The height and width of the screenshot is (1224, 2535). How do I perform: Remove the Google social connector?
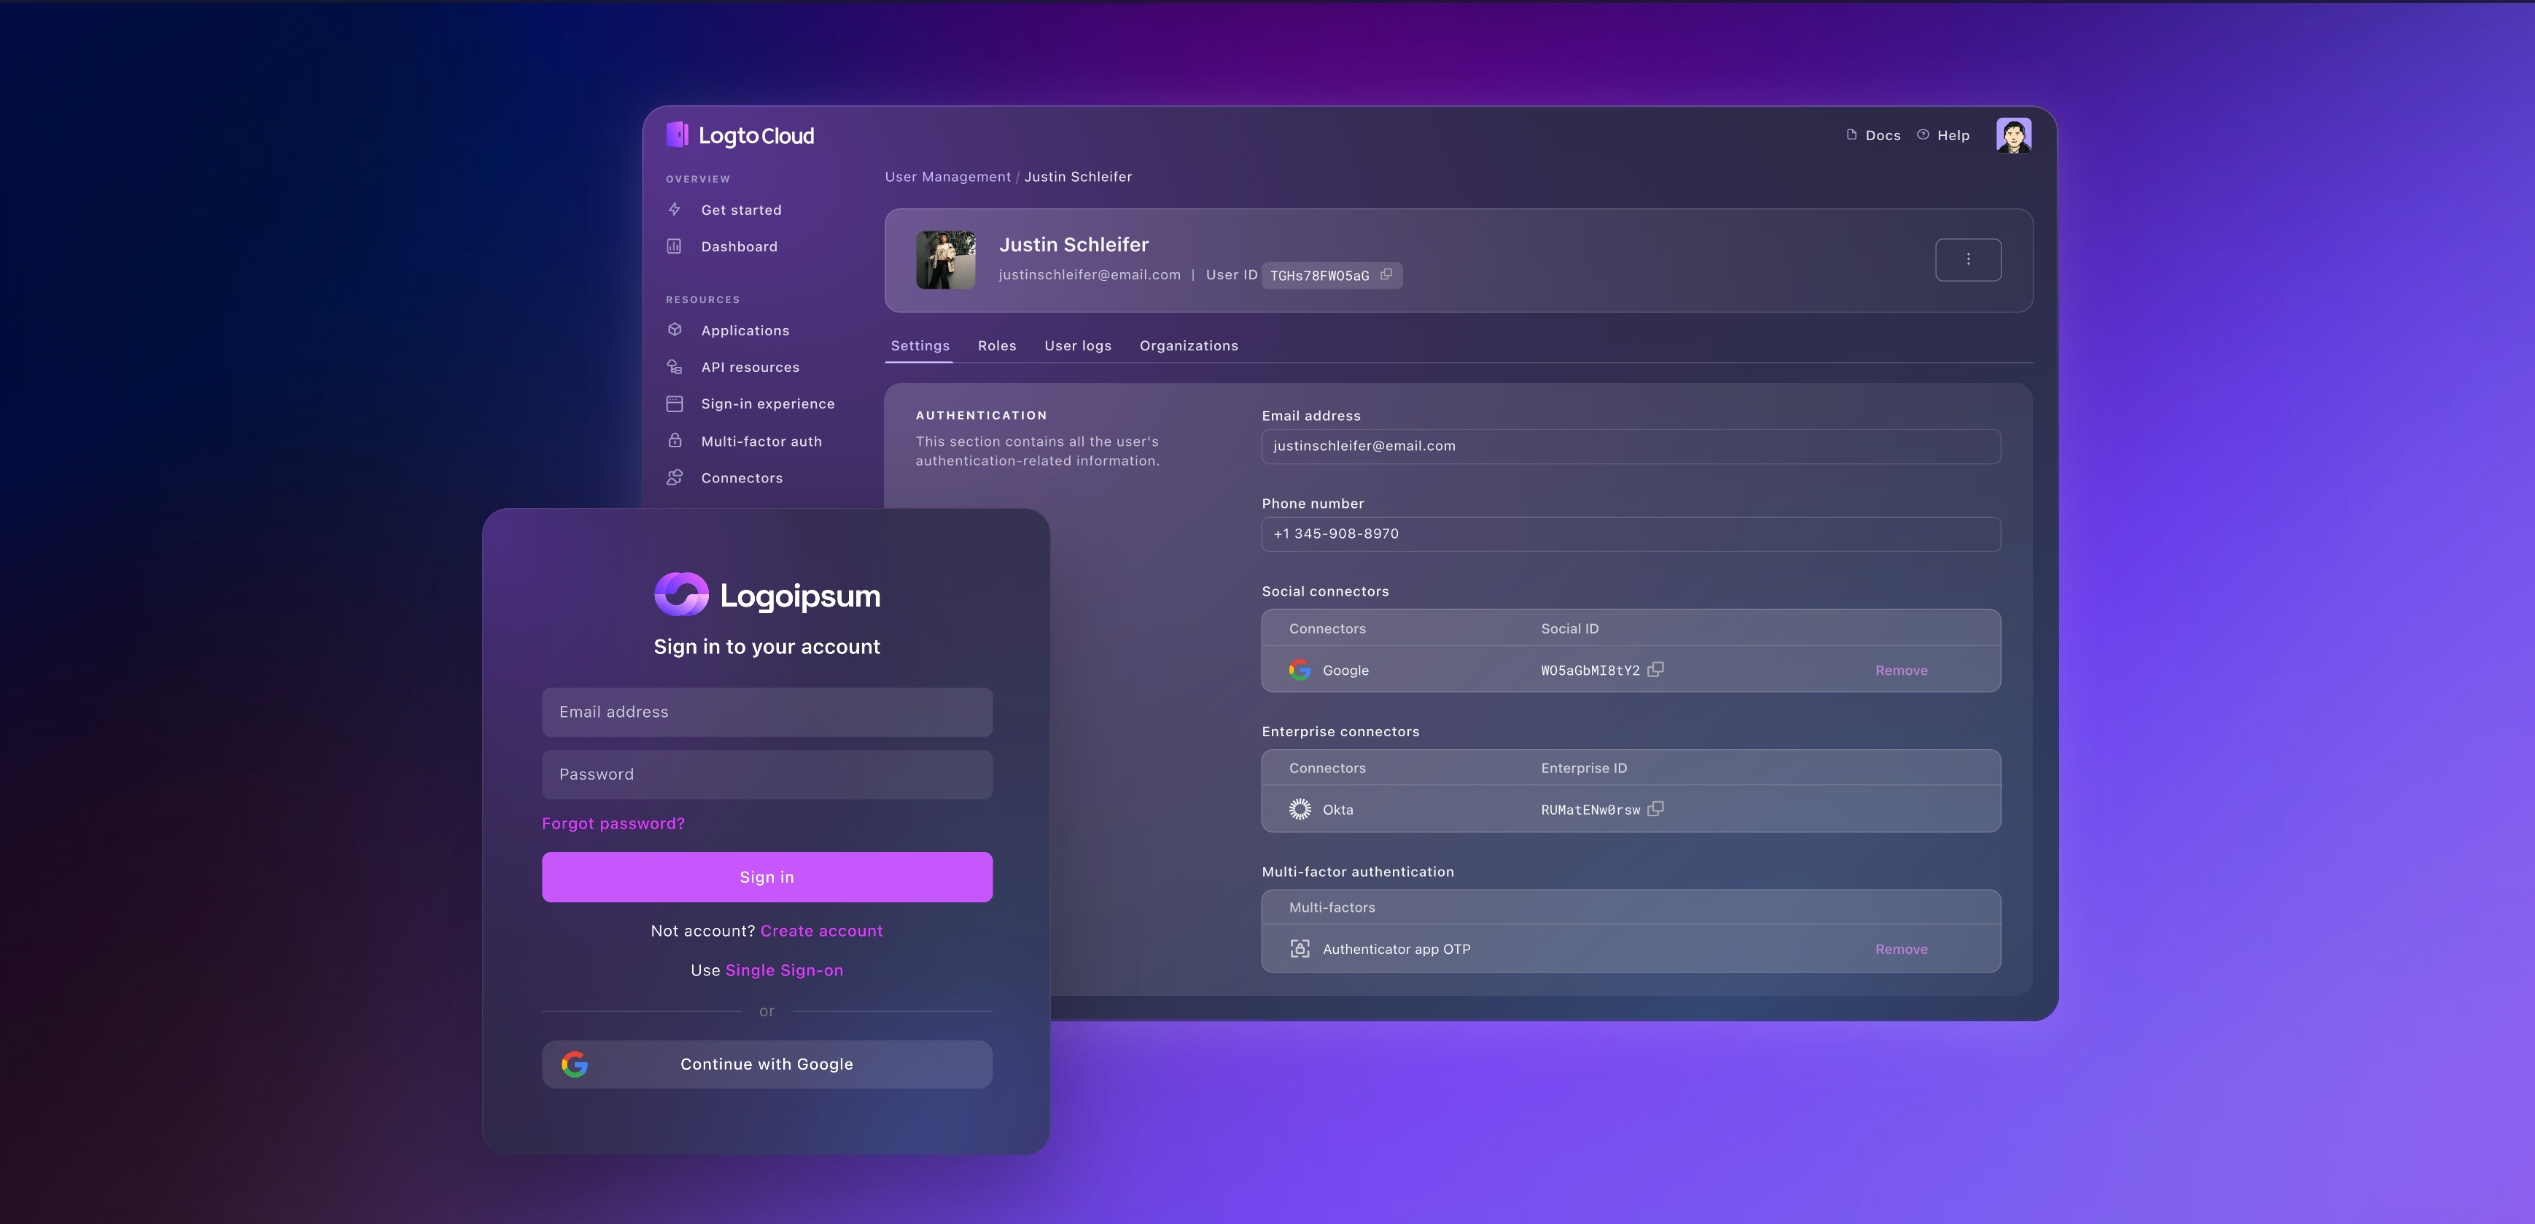pyautogui.click(x=1900, y=670)
